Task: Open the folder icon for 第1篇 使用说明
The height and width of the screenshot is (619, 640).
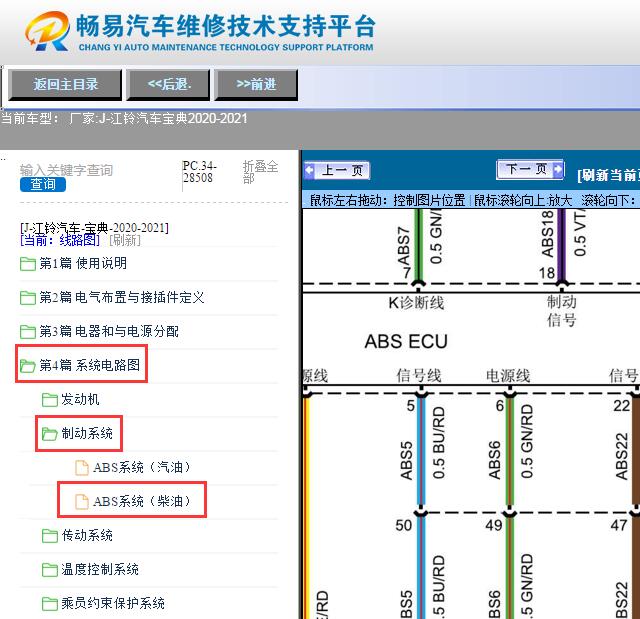Action: tap(28, 264)
